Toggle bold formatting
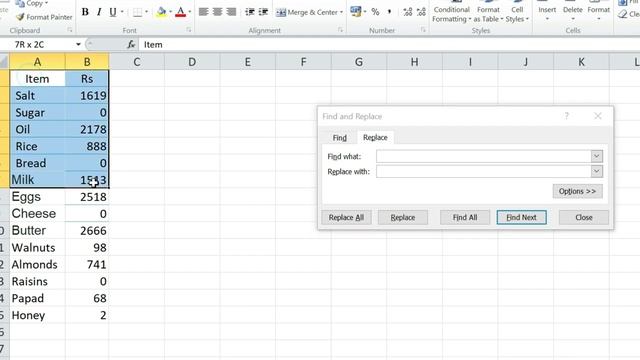 coord(85,12)
